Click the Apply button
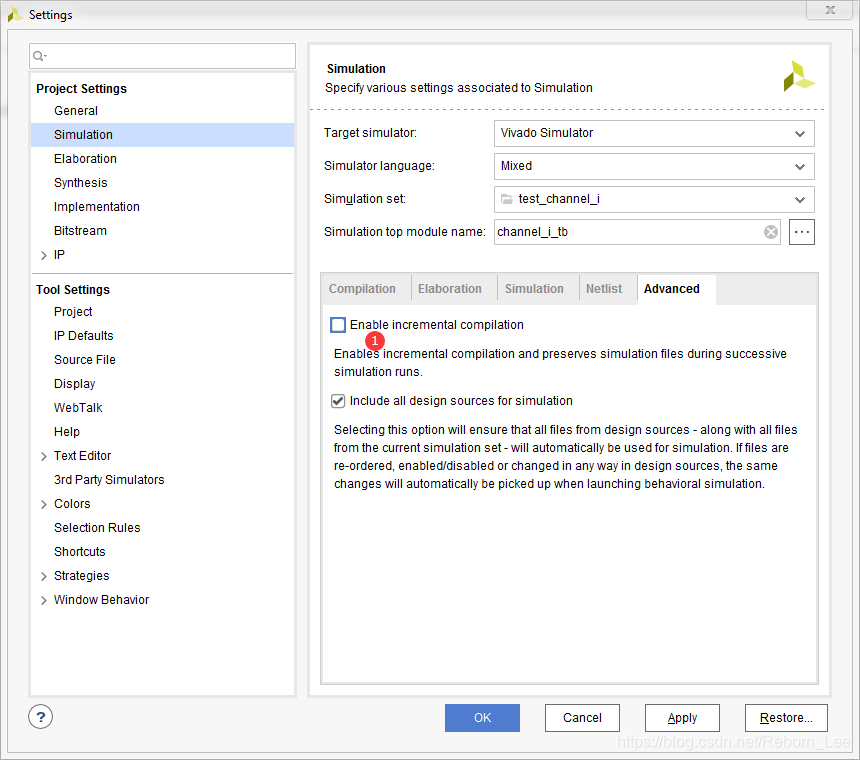The width and height of the screenshot is (860, 760). (682, 718)
